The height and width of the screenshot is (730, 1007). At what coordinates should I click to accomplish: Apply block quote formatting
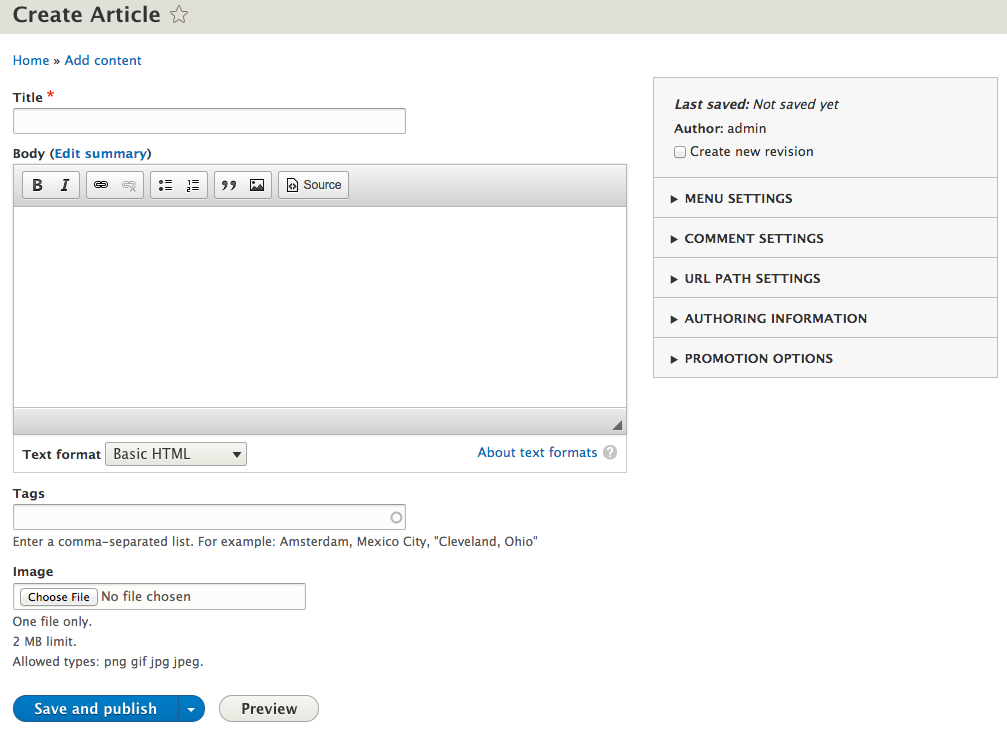click(x=229, y=185)
